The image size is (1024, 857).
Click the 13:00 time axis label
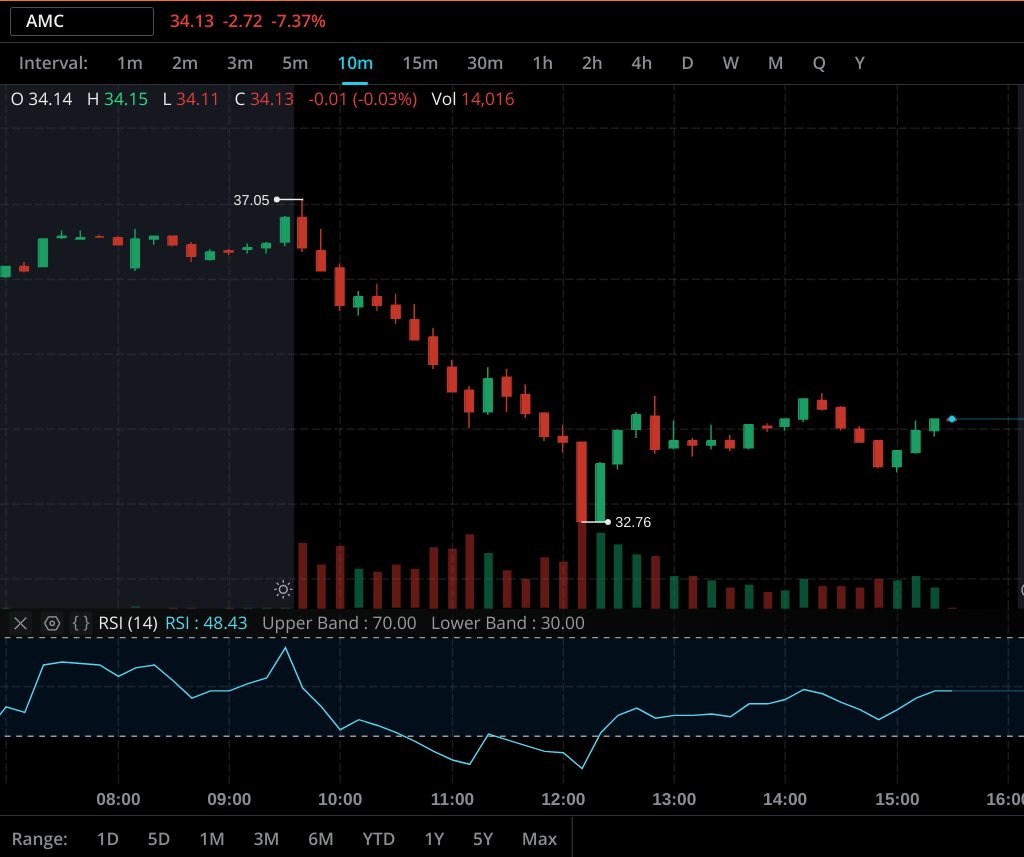674,799
